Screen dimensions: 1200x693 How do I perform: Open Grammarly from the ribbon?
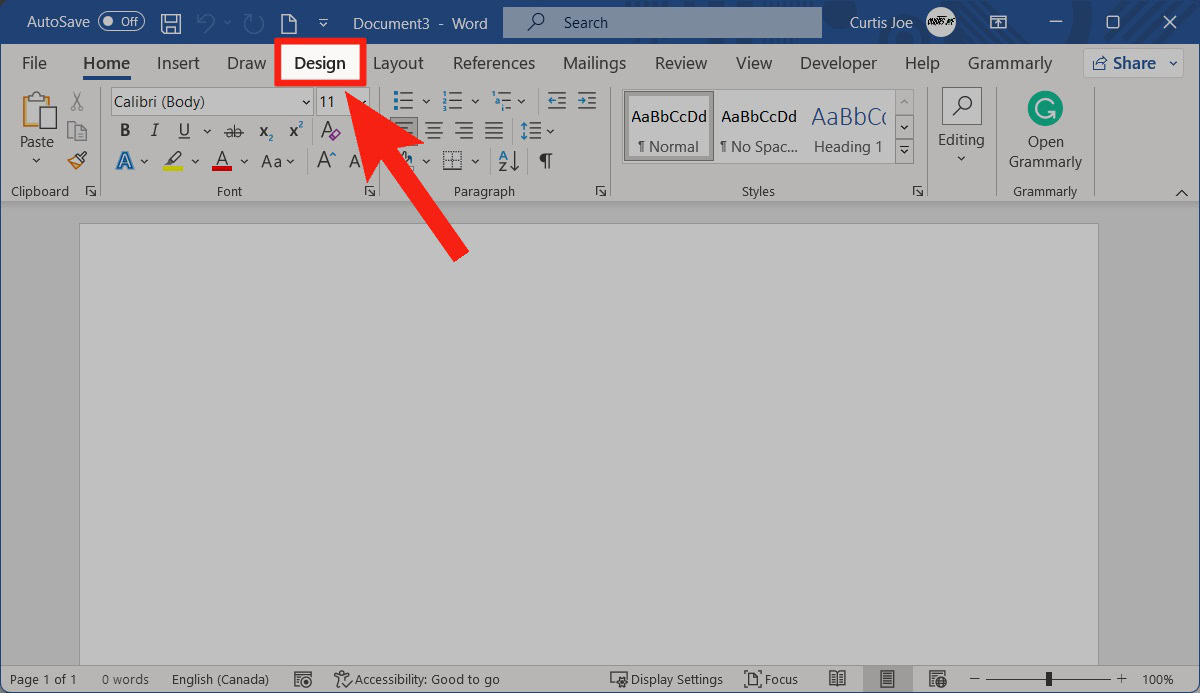click(x=1045, y=131)
